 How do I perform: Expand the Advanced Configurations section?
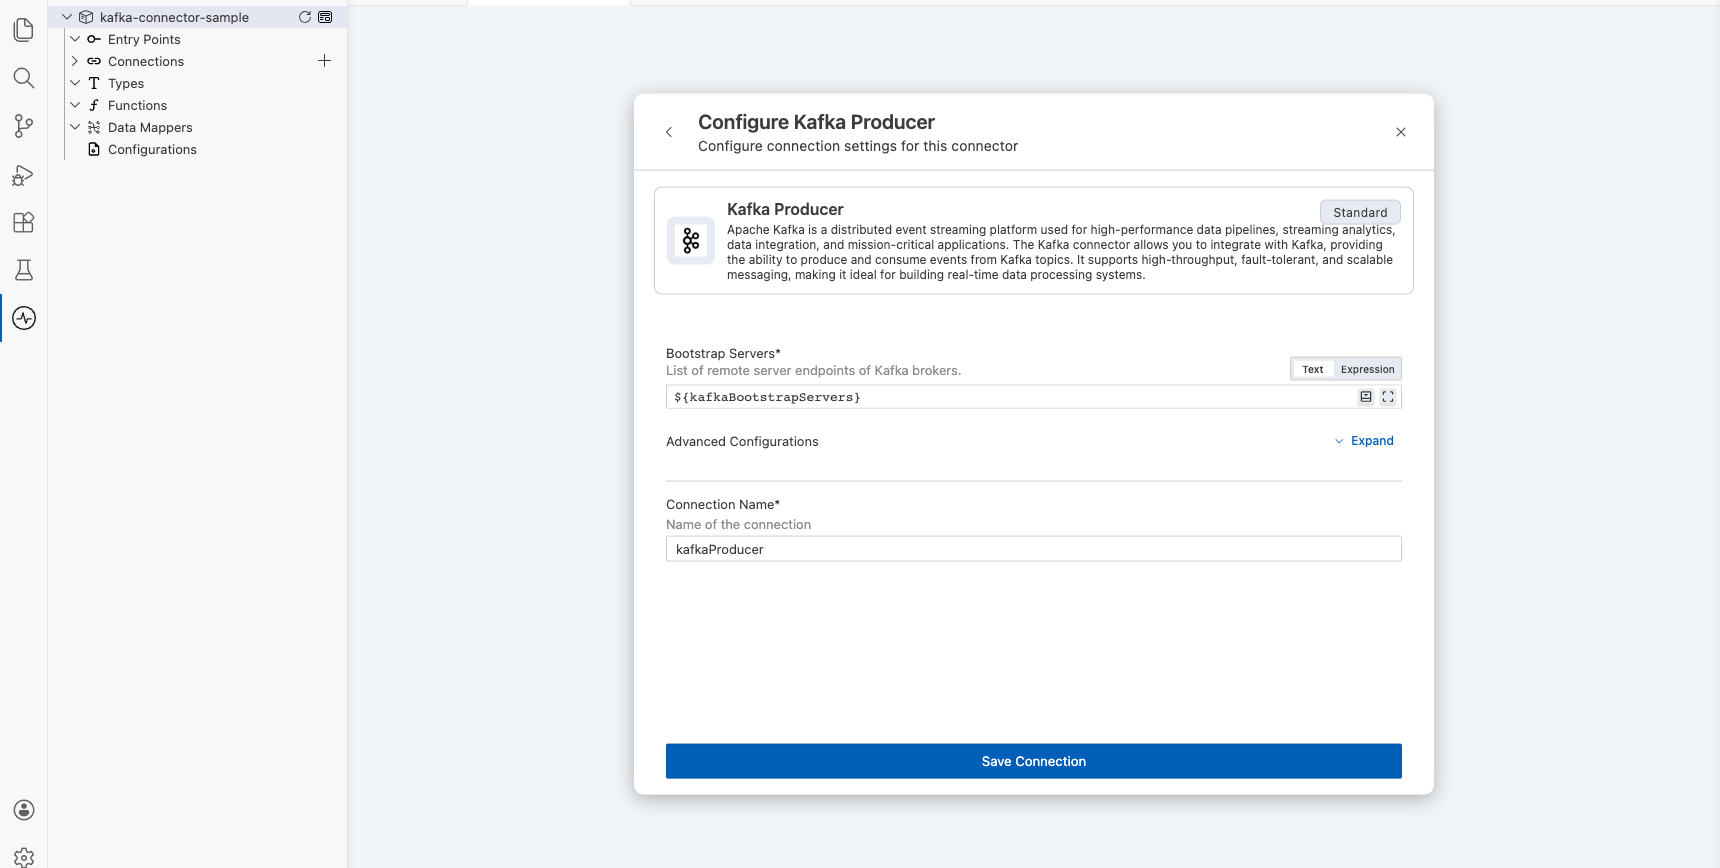tap(1364, 441)
